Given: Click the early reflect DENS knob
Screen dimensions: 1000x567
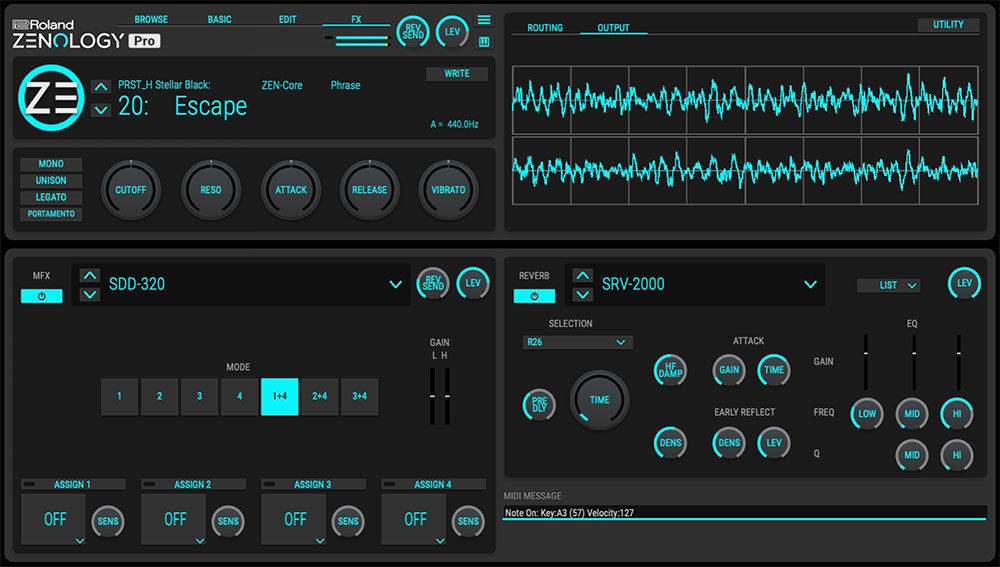Looking at the screenshot, I should click(x=729, y=443).
